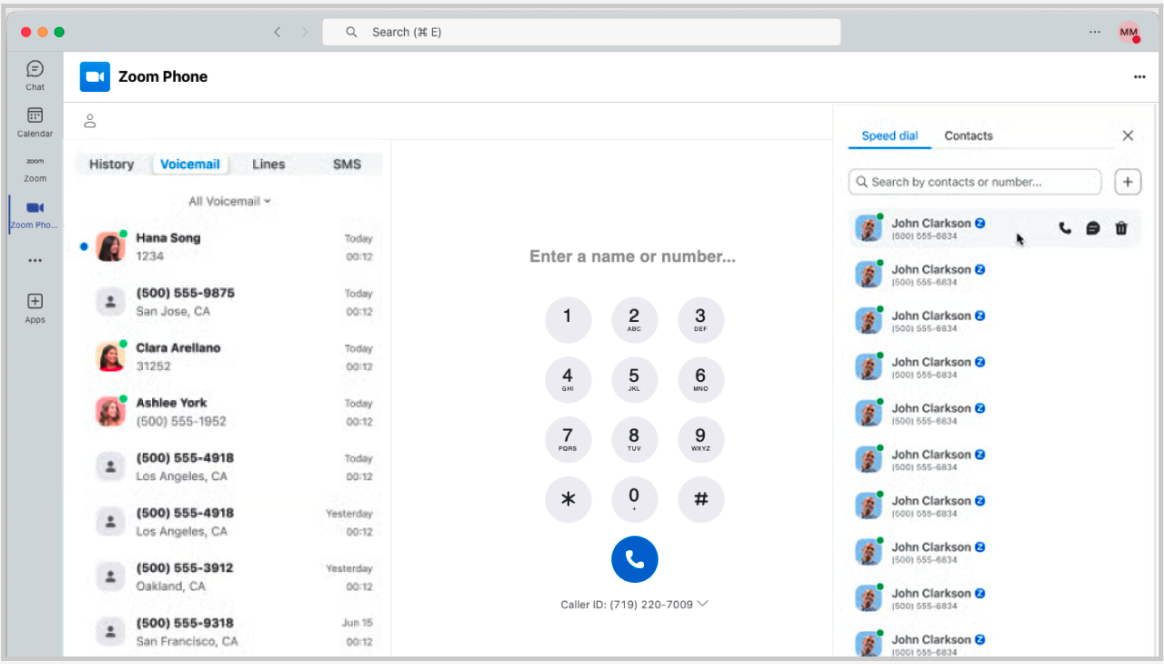Delete the first John Clarkson speed dial
Viewport: 1164px width, 664px height.
(x=1121, y=228)
